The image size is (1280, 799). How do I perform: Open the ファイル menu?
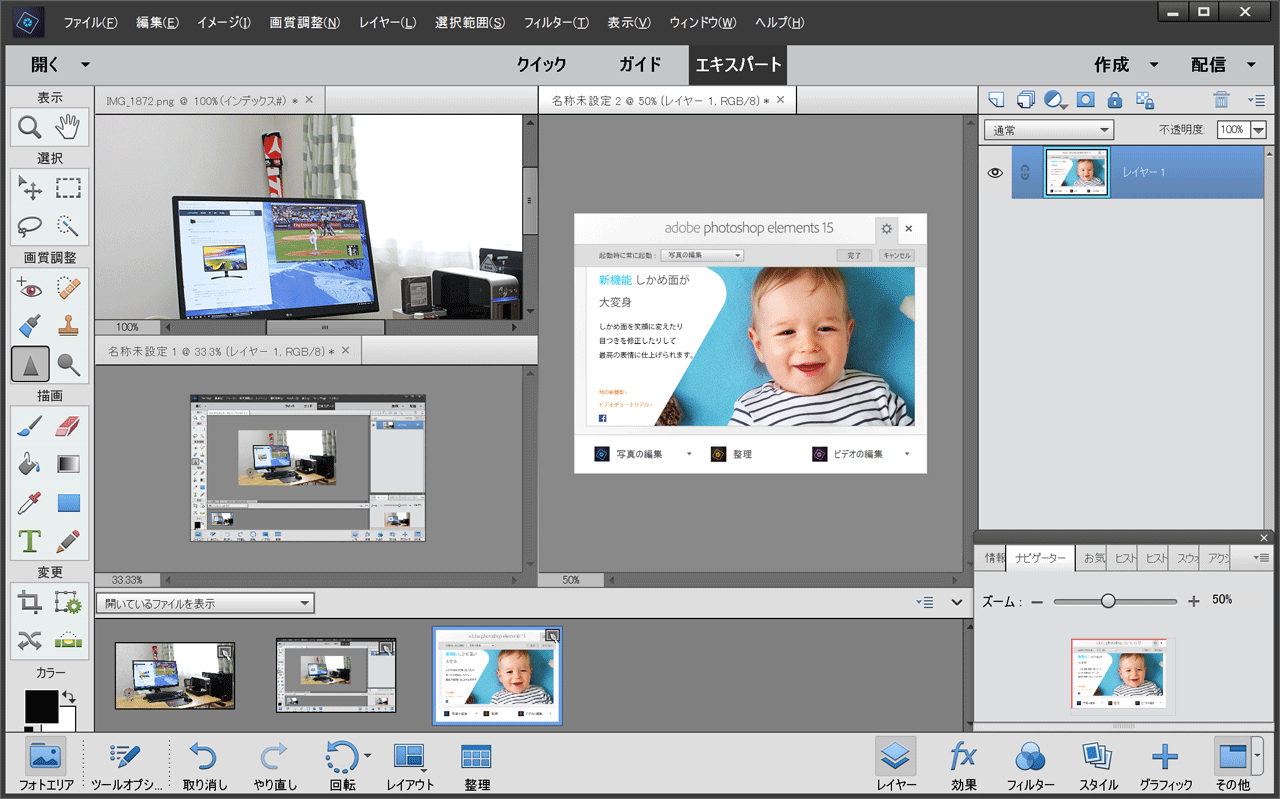coord(90,23)
